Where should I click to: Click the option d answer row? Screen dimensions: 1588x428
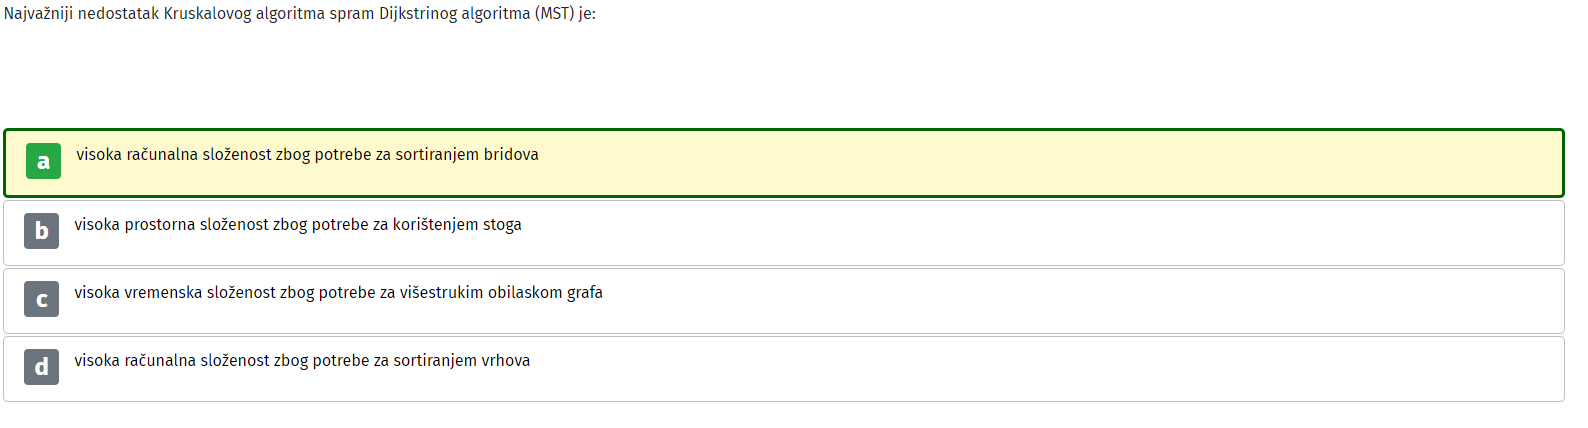click(784, 369)
